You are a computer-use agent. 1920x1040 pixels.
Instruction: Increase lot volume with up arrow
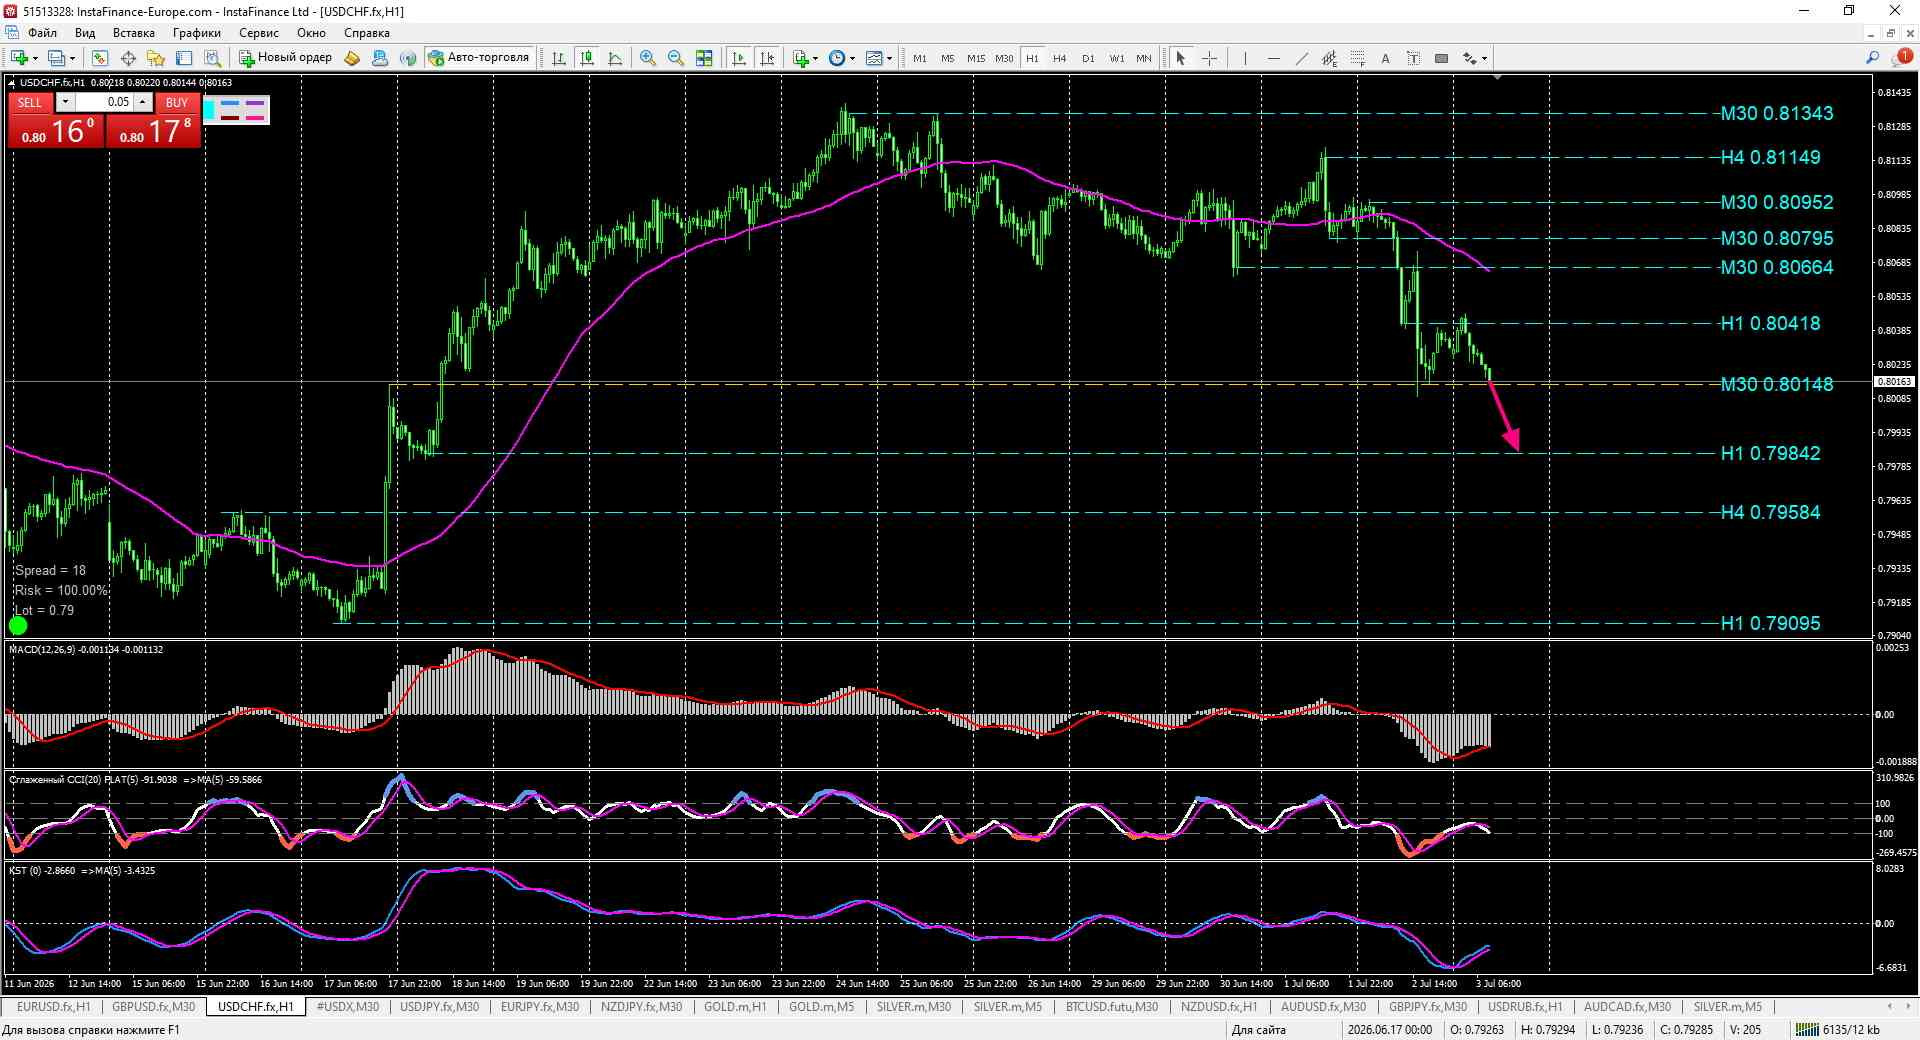(x=143, y=102)
